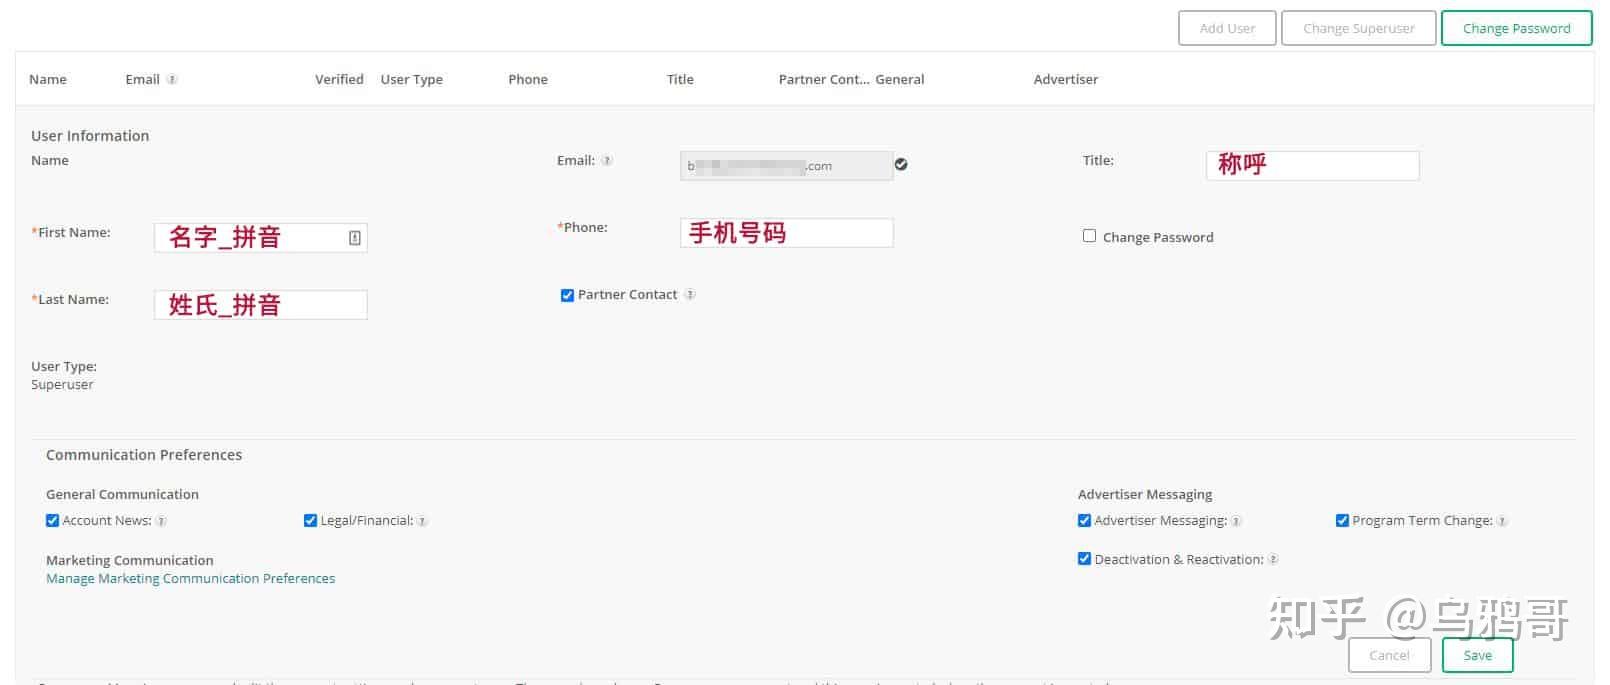Click the User Information heading

(x=90, y=136)
